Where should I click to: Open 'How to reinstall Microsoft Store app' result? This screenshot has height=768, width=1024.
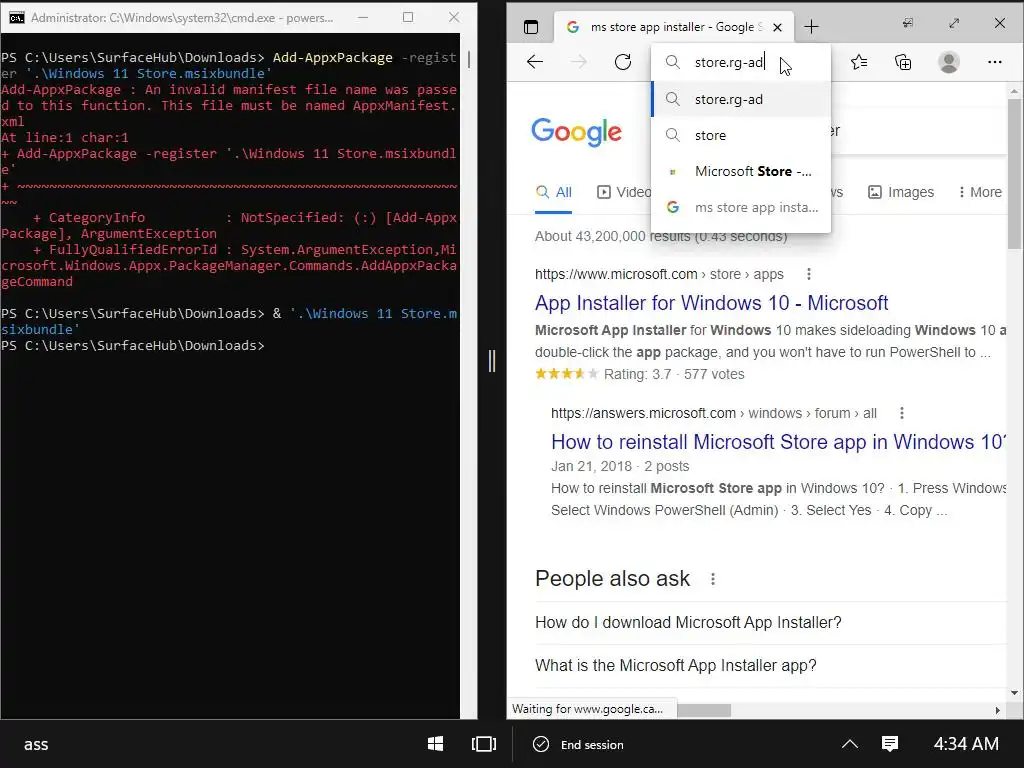coord(777,442)
